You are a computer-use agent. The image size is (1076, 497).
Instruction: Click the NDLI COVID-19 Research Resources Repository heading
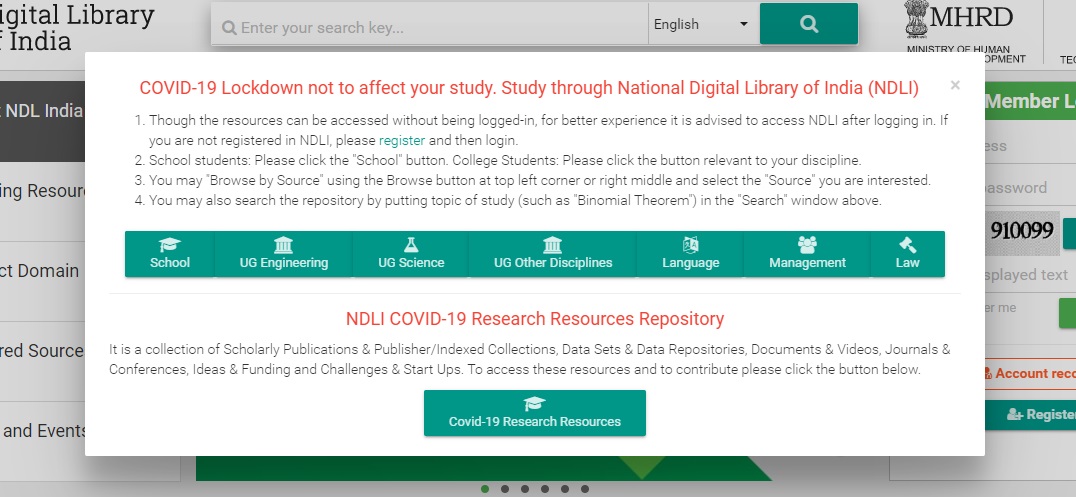tap(535, 319)
